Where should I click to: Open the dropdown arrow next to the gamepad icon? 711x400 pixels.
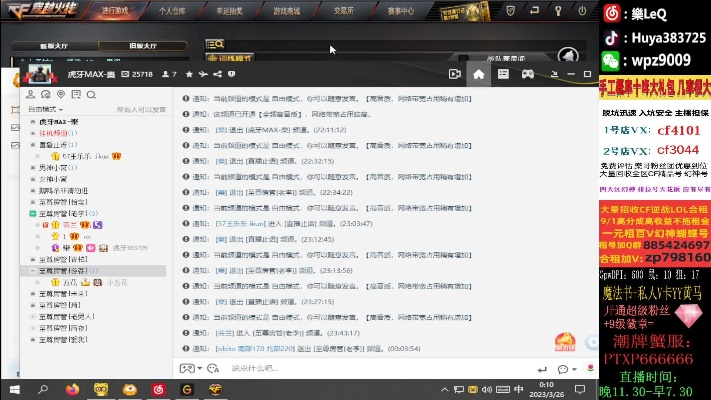pyautogui.click(x=200, y=368)
